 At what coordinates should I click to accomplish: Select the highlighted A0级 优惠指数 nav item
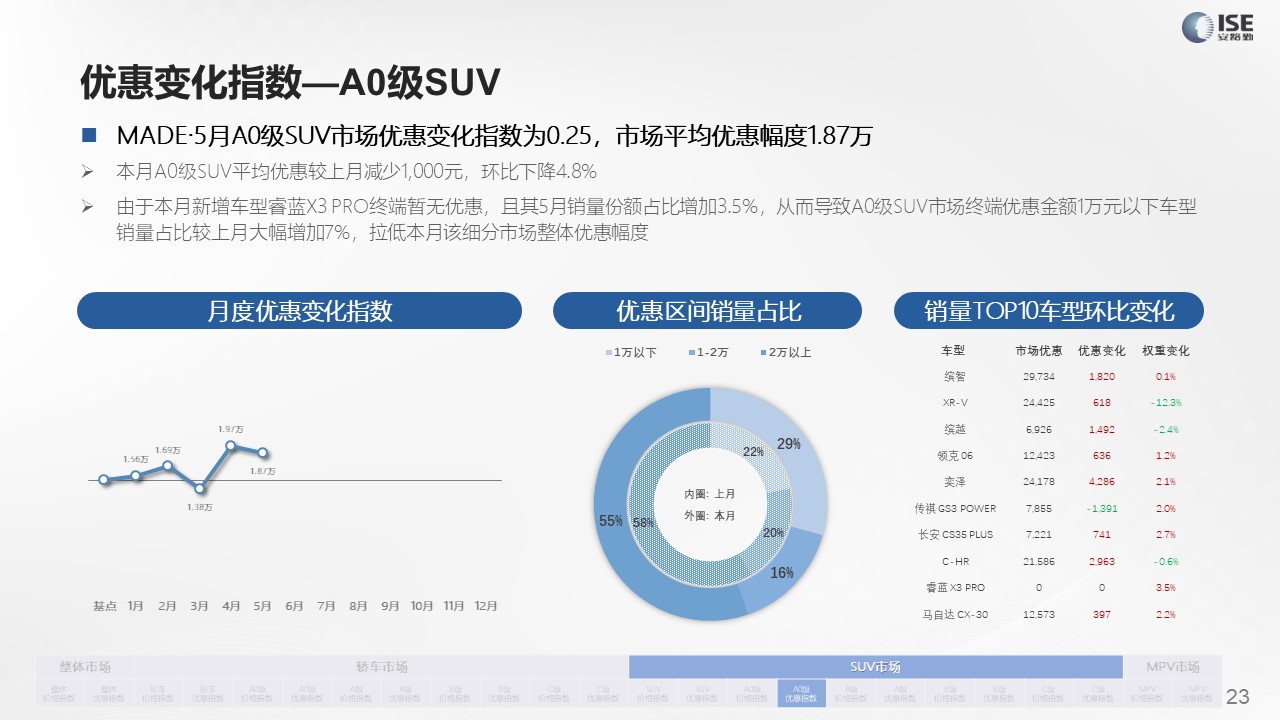pos(801,693)
